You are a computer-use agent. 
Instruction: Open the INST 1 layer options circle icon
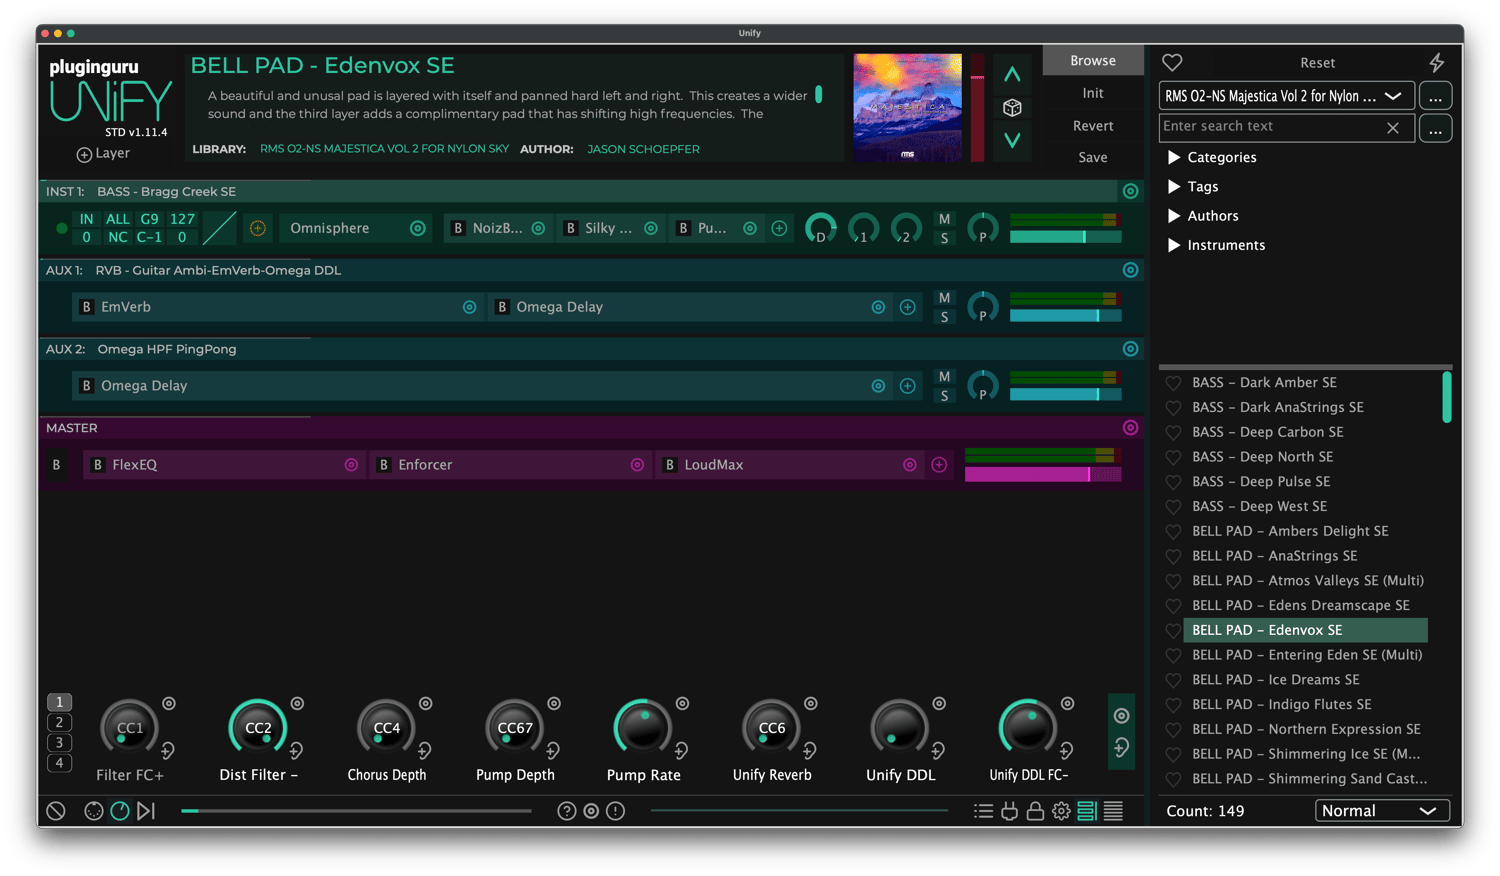[1130, 191]
